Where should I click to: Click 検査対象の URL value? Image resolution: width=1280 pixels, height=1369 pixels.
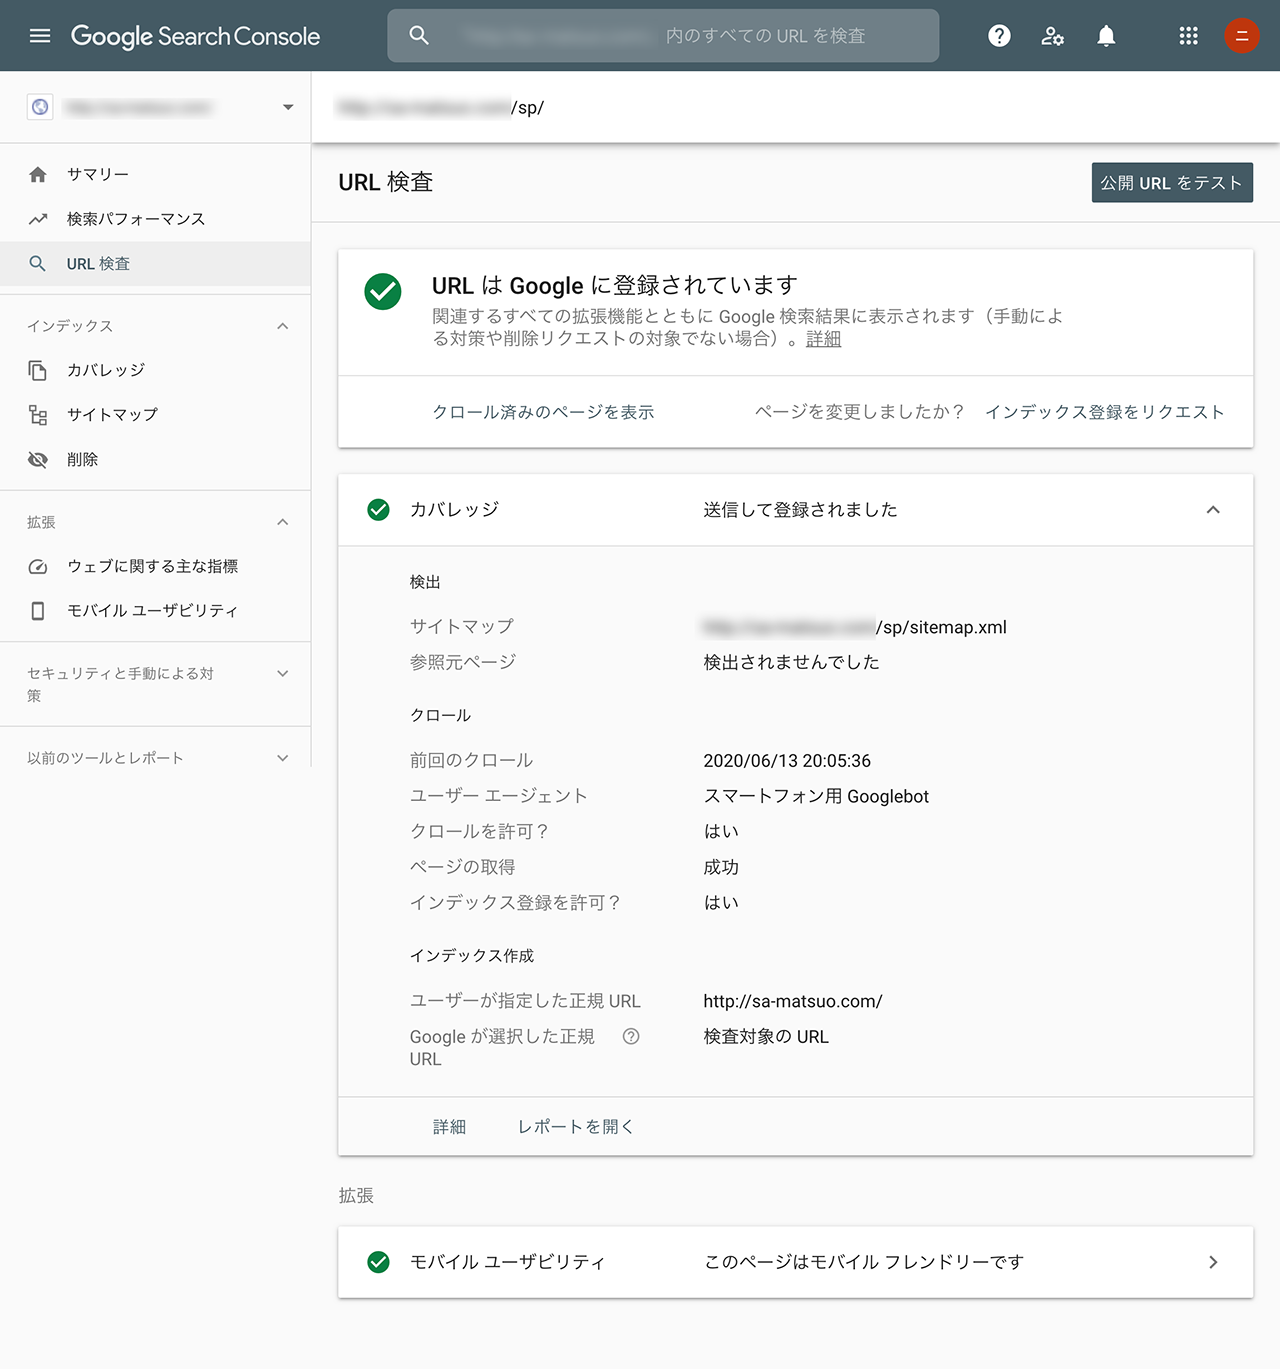pos(766,1037)
